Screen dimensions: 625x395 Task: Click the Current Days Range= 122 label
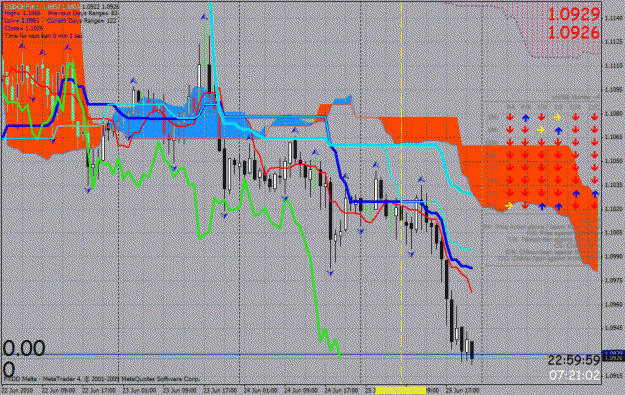coord(82,21)
